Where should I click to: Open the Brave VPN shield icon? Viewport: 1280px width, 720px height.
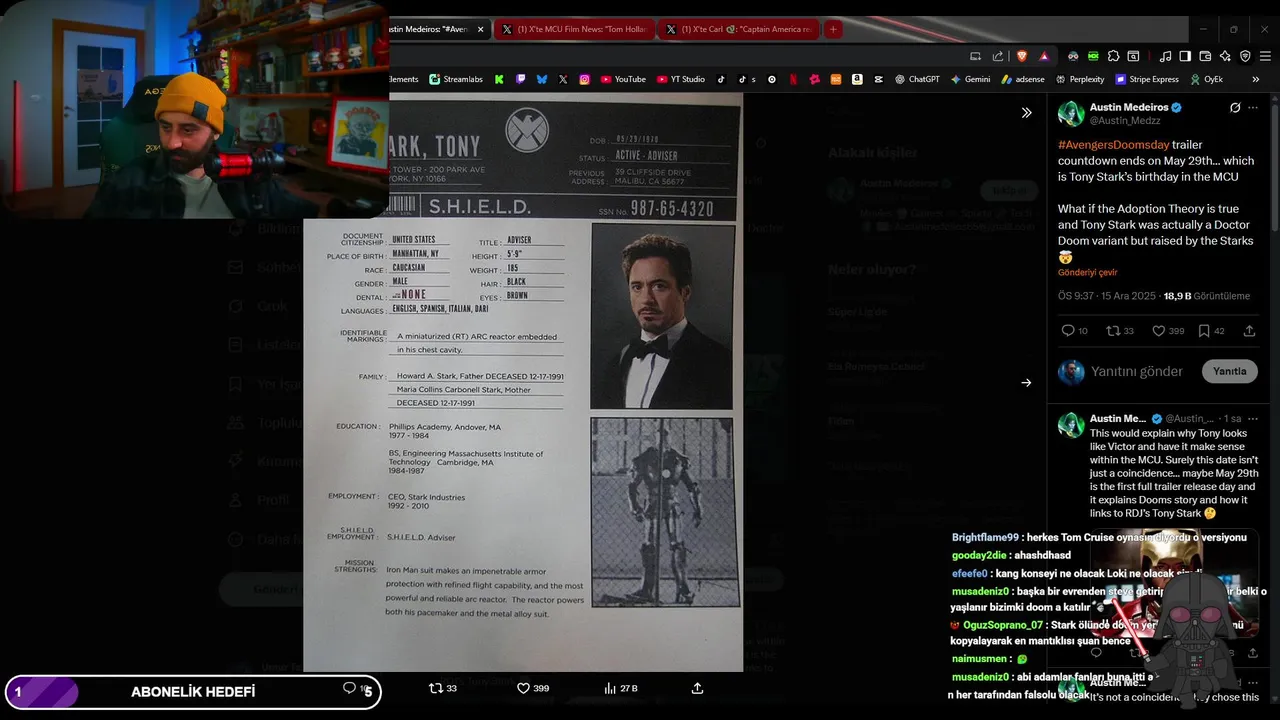pyautogui.click(x=1245, y=56)
